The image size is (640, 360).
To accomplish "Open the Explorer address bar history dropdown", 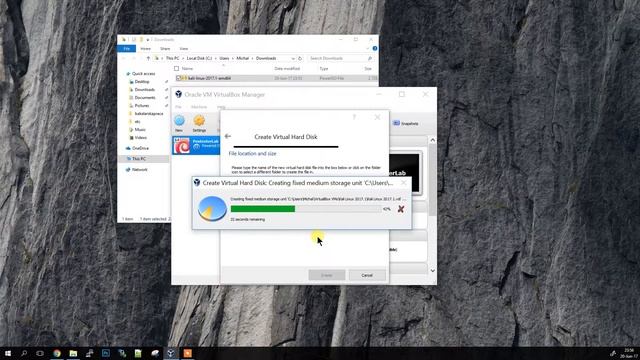I will pyautogui.click(x=293, y=58).
